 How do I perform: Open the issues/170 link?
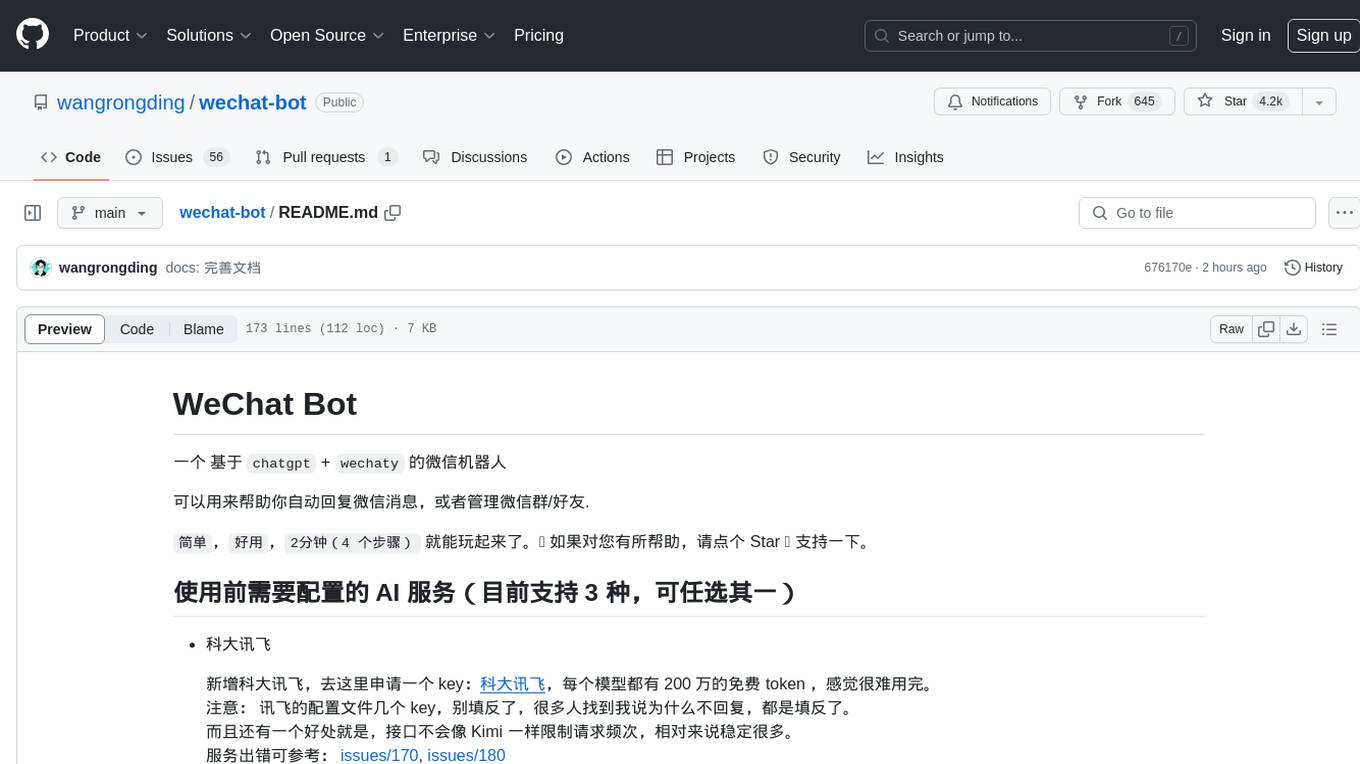point(379,755)
